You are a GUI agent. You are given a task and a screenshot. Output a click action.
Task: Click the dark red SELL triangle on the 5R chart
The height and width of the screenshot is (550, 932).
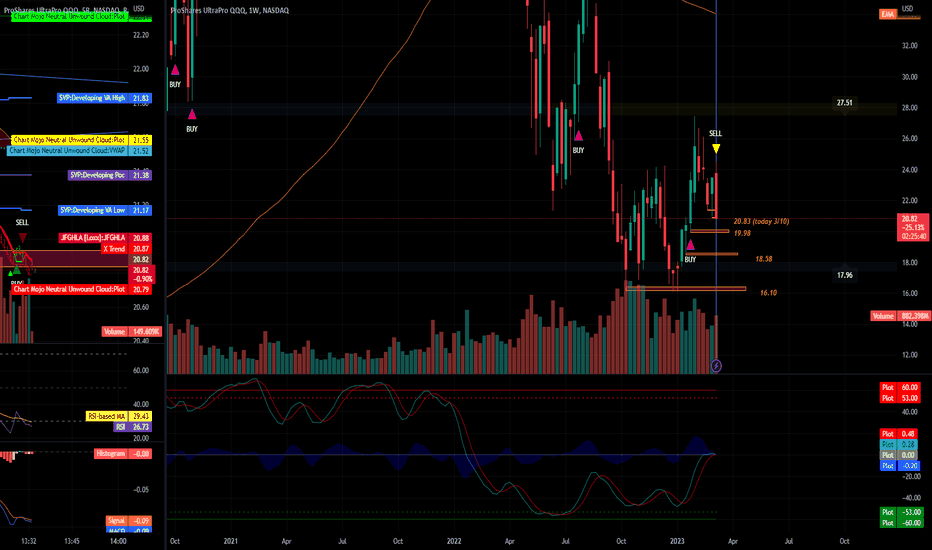pyautogui.click(x=23, y=238)
